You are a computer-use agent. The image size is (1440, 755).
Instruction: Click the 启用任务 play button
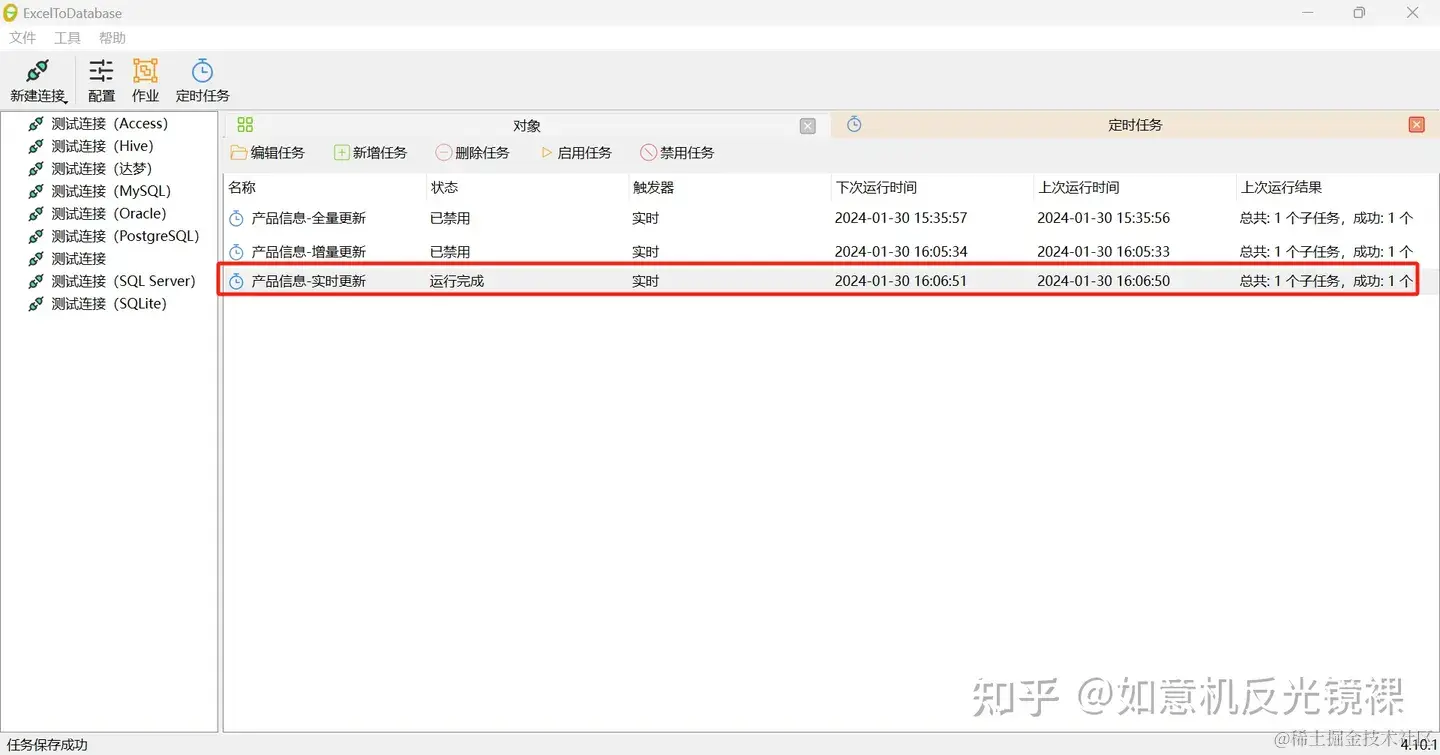pyautogui.click(x=575, y=153)
